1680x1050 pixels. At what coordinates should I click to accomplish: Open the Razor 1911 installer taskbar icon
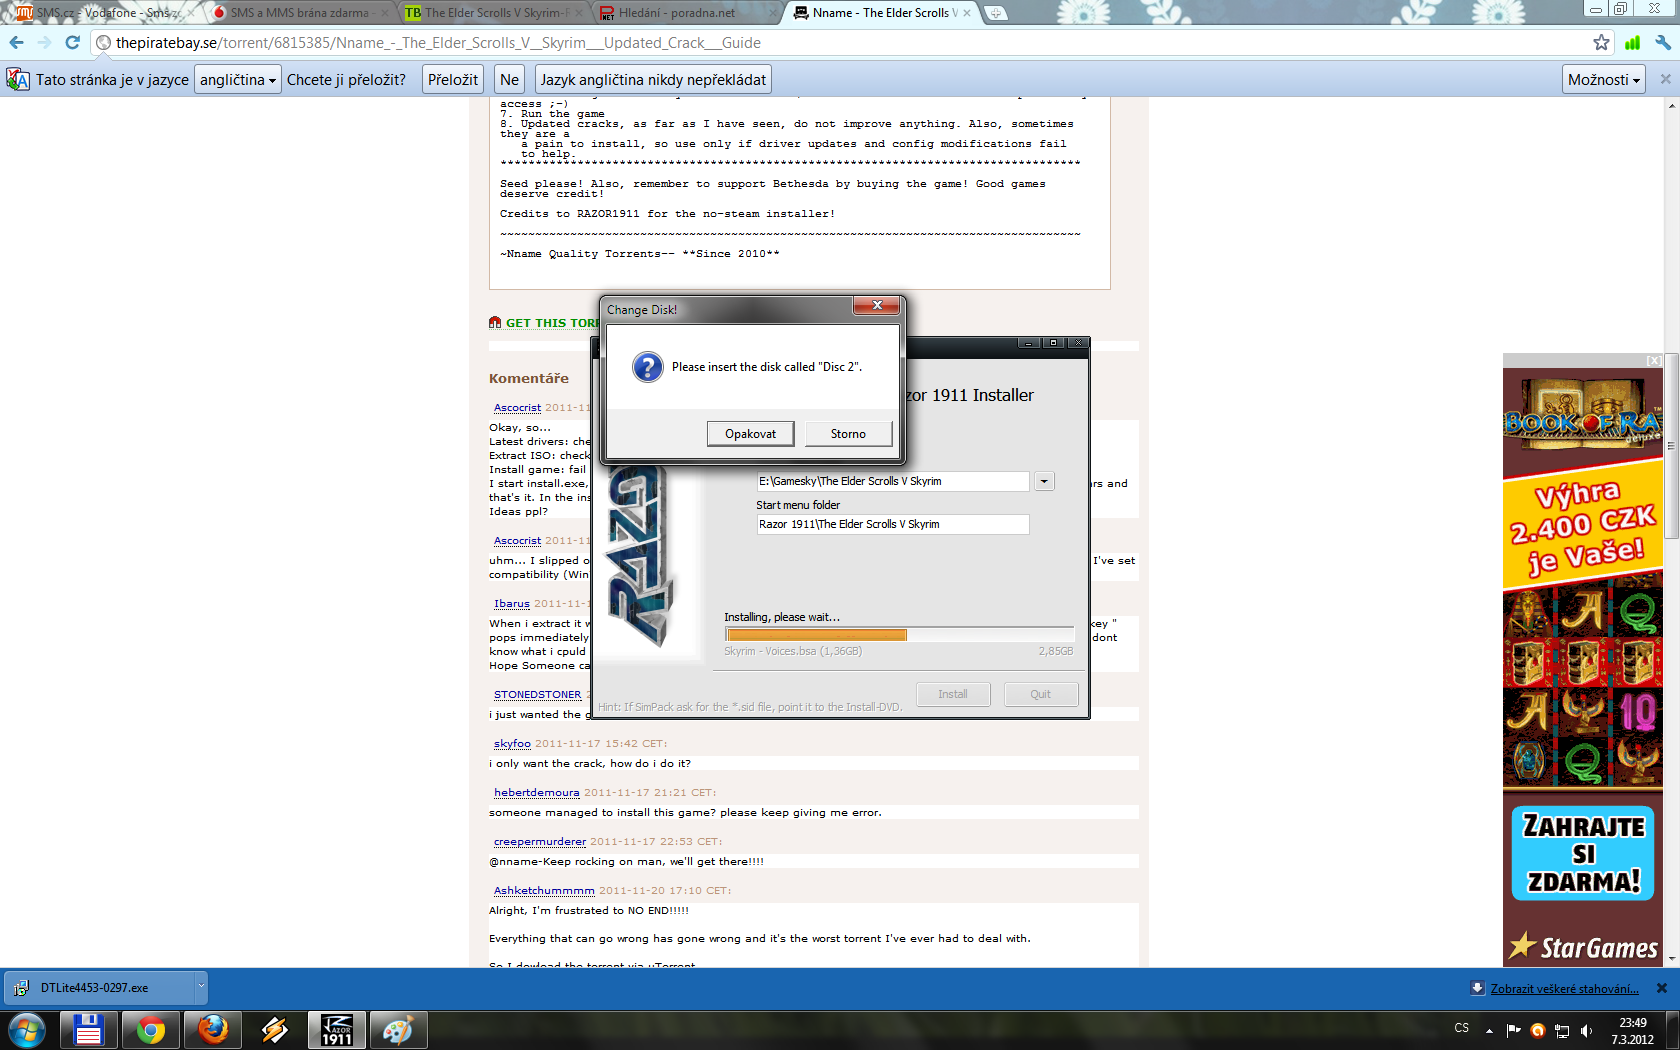(x=336, y=1029)
